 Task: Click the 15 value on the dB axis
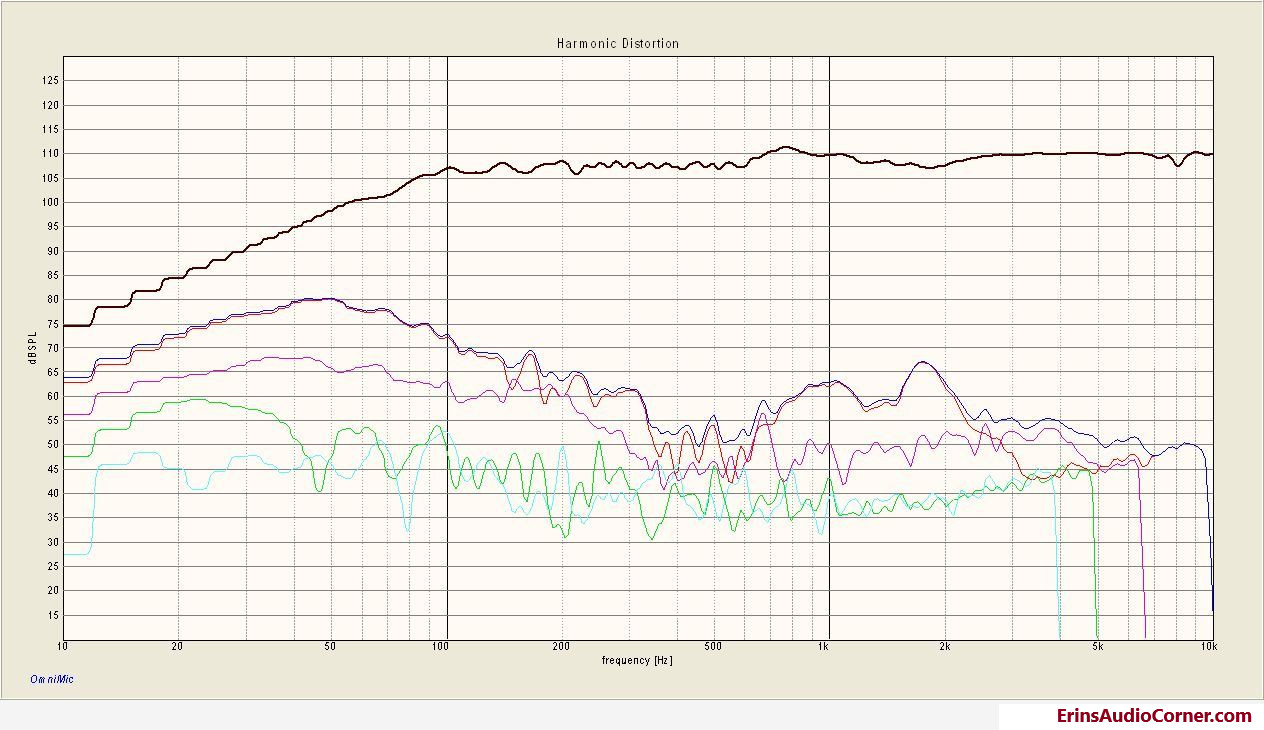click(52, 615)
